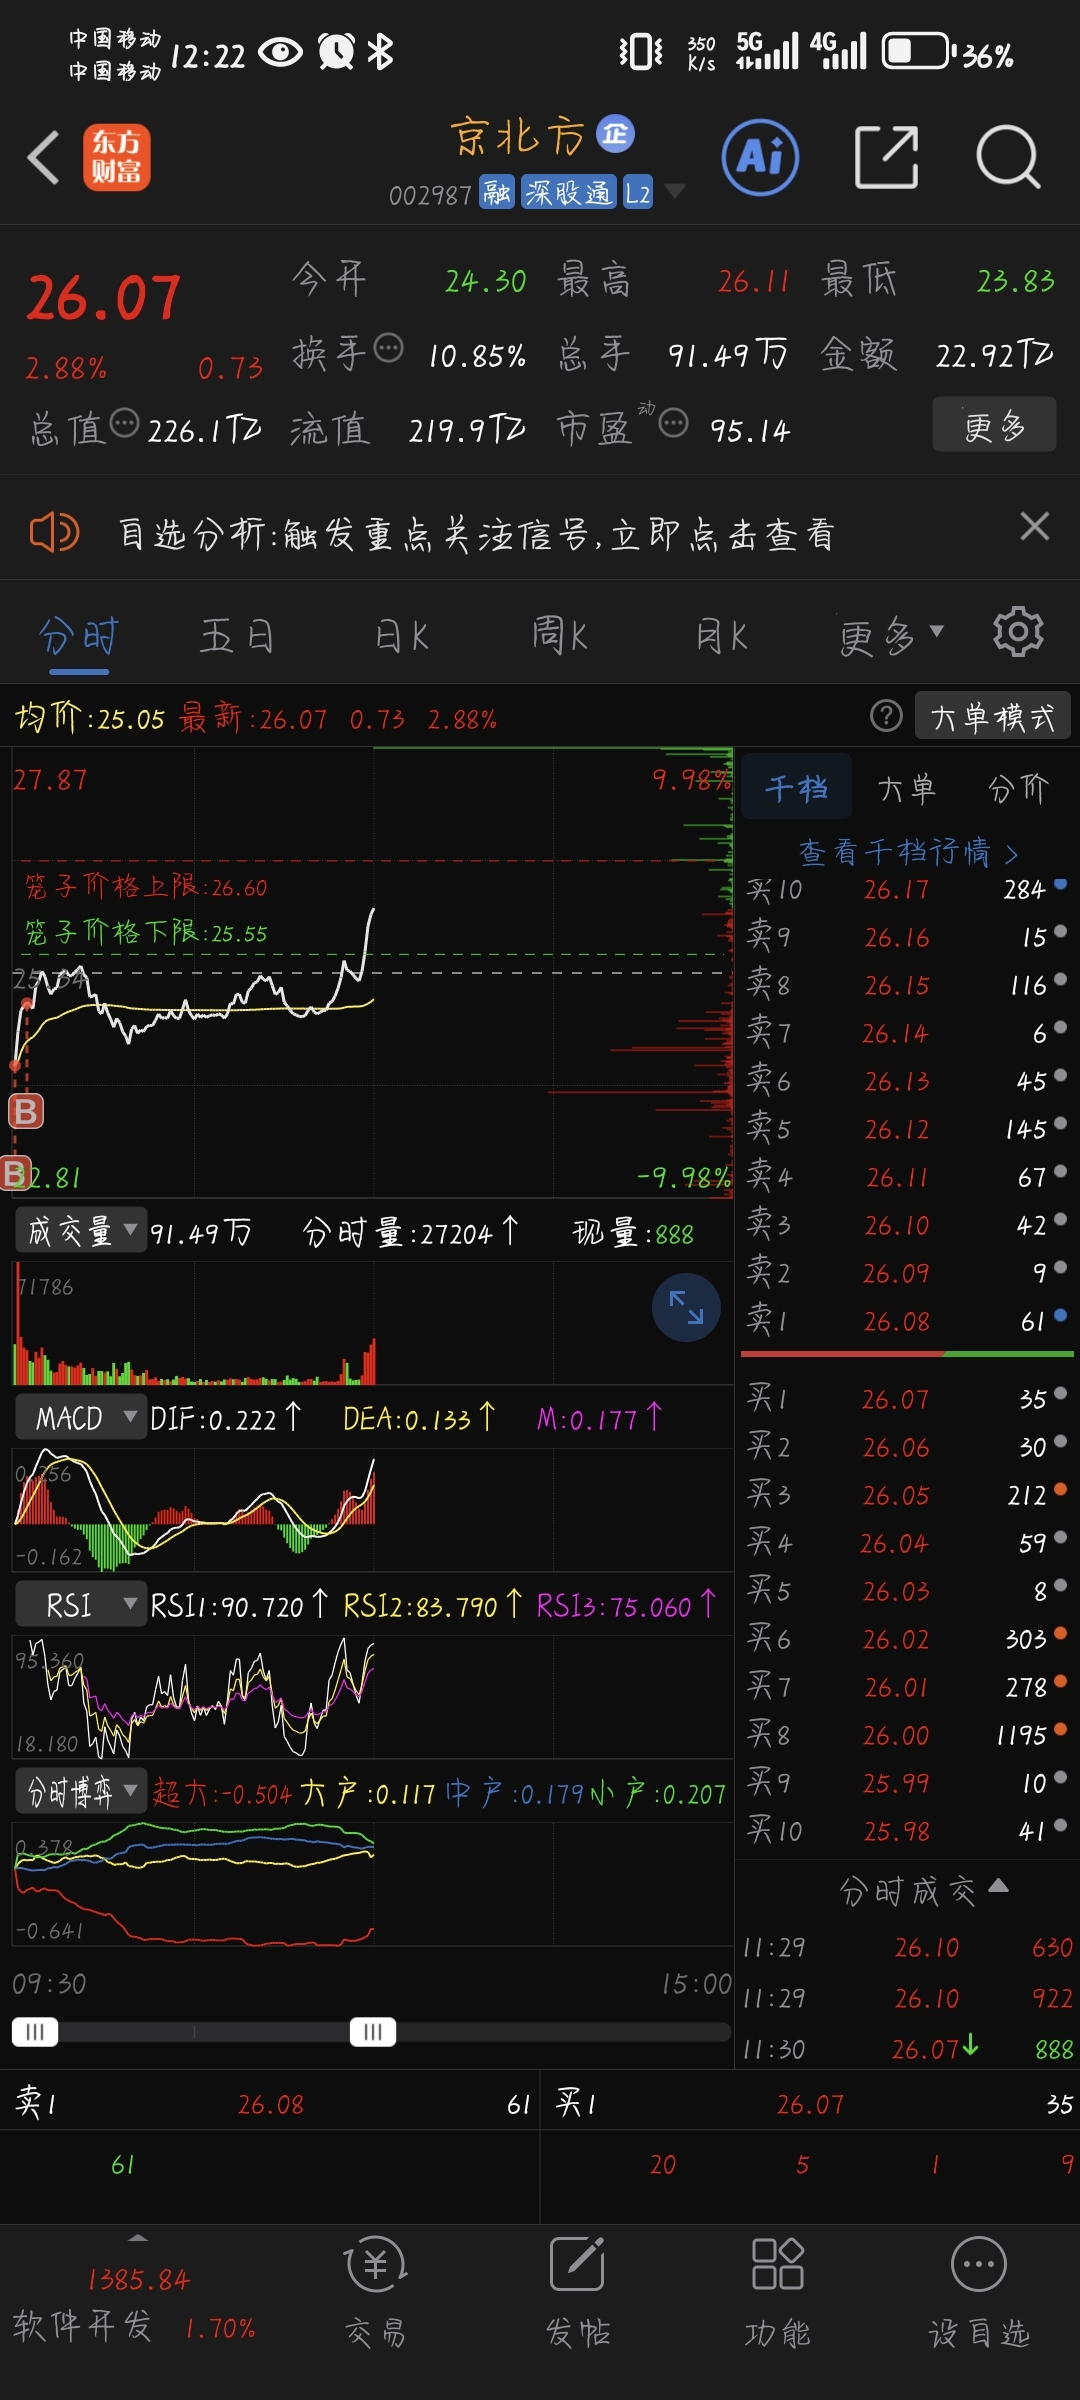Image resolution: width=1080 pixels, height=2400 pixels.
Task: Open the MACD indicator dropdown
Action: click(x=80, y=1417)
